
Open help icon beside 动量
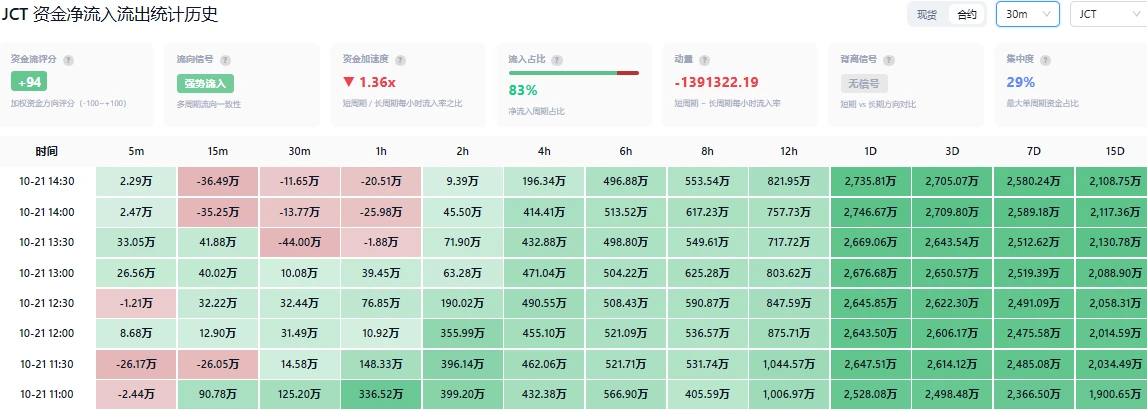pos(704,60)
